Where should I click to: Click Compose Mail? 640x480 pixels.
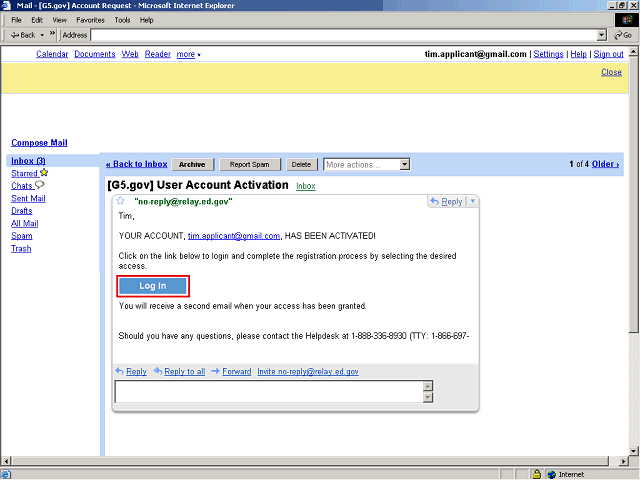click(x=39, y=143)
